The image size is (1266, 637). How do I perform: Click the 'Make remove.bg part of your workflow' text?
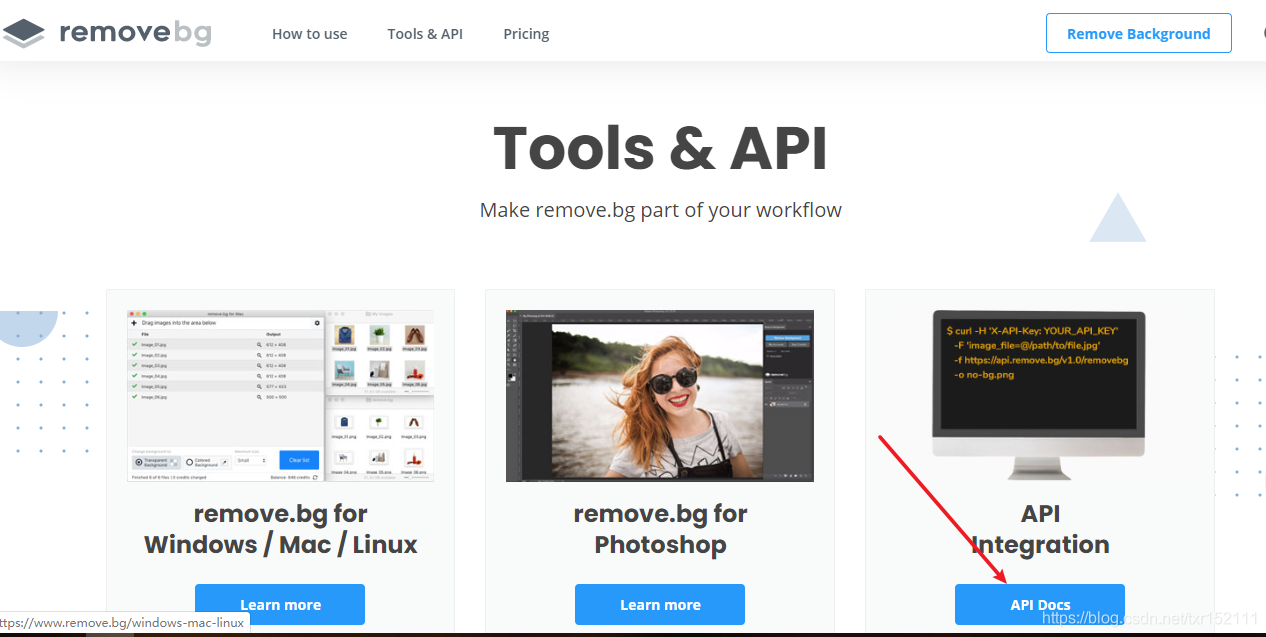(660, 210)
